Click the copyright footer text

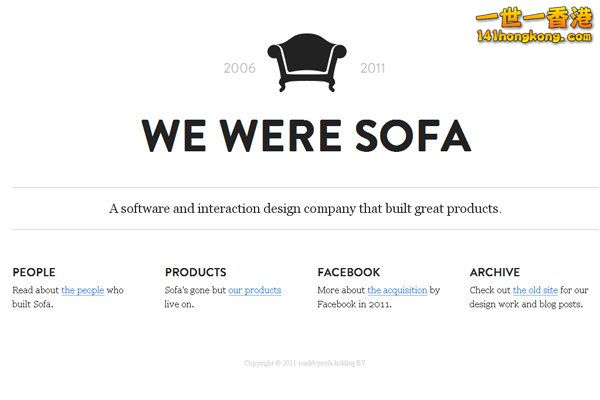(305, 363)
